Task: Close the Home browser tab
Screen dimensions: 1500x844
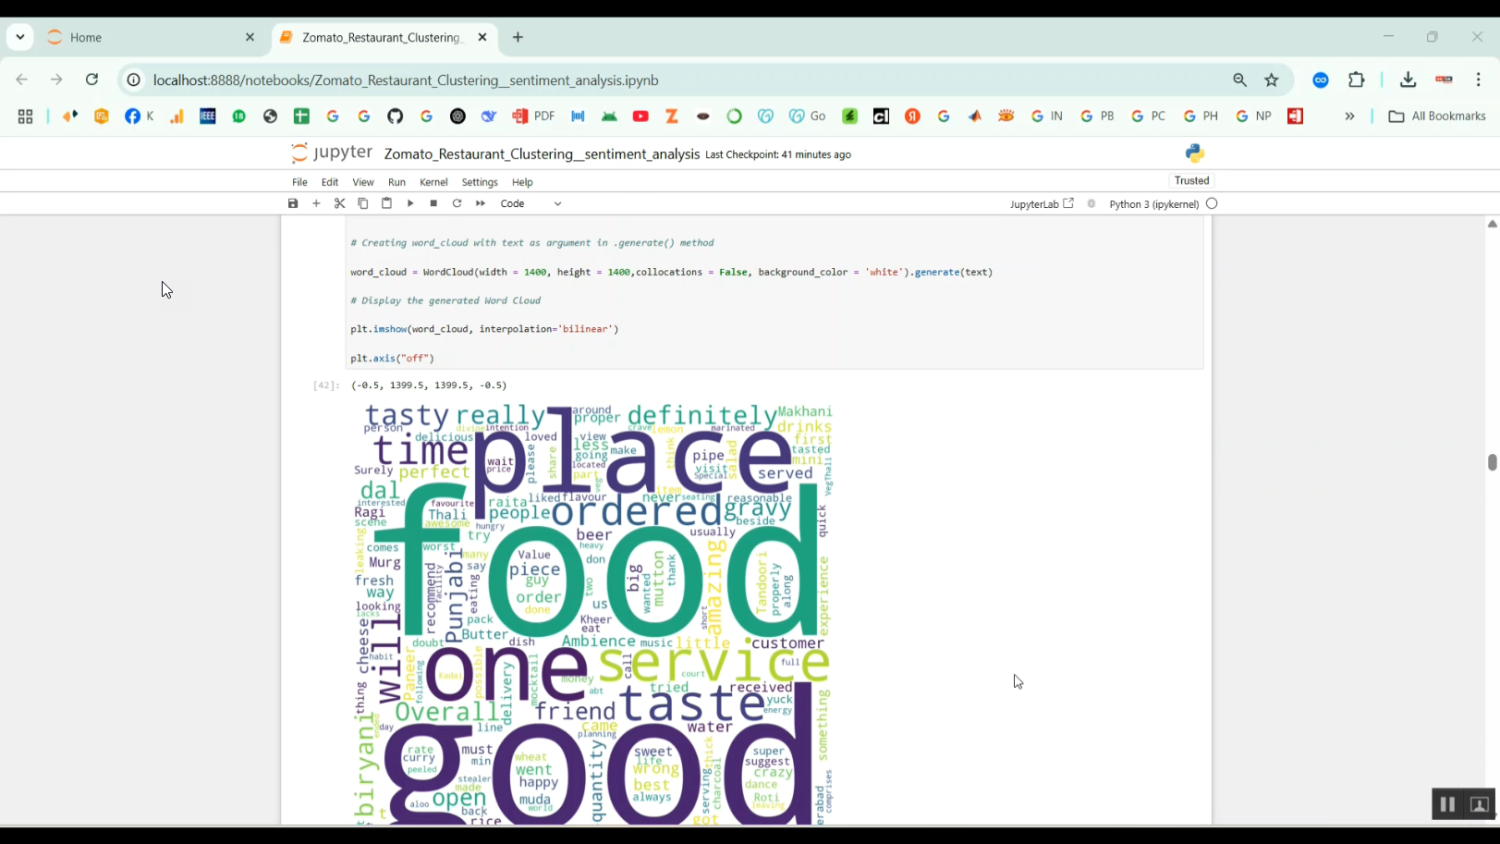Action: (250, 37)
